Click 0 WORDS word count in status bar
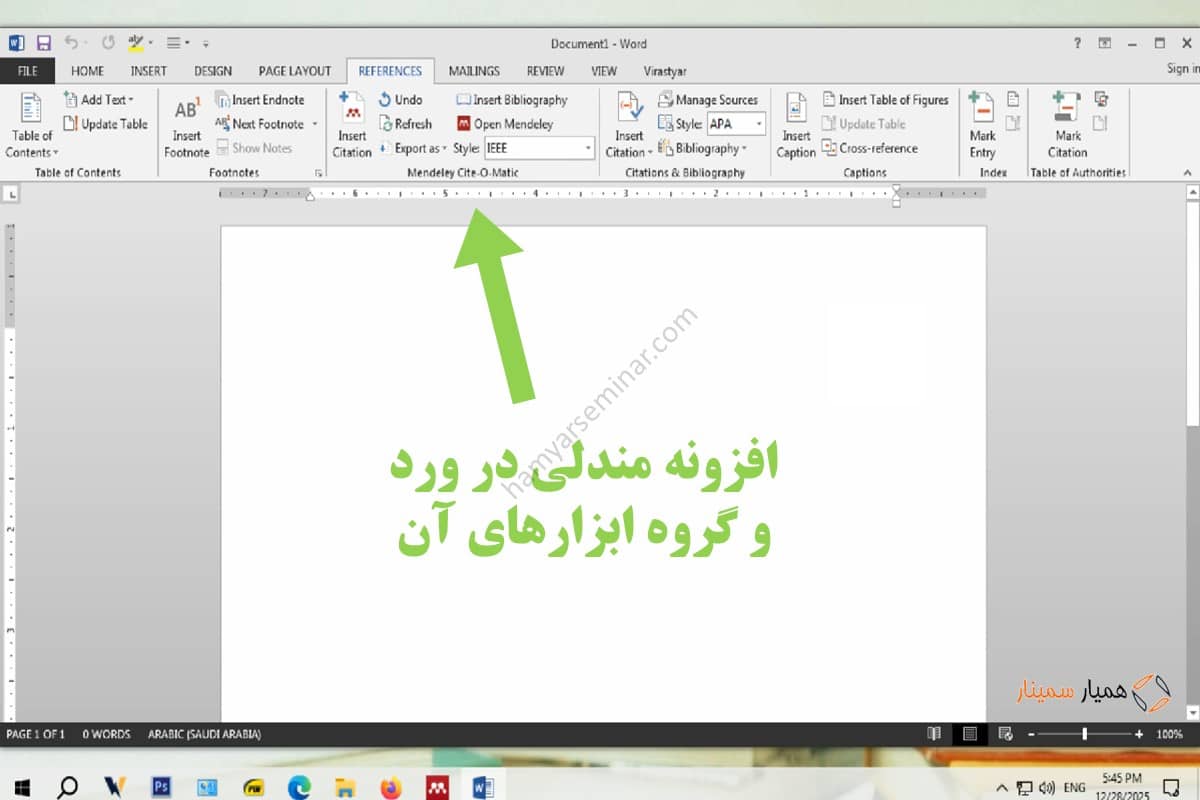This screenshot has height=800, width=1200. (x=106, y=734)
